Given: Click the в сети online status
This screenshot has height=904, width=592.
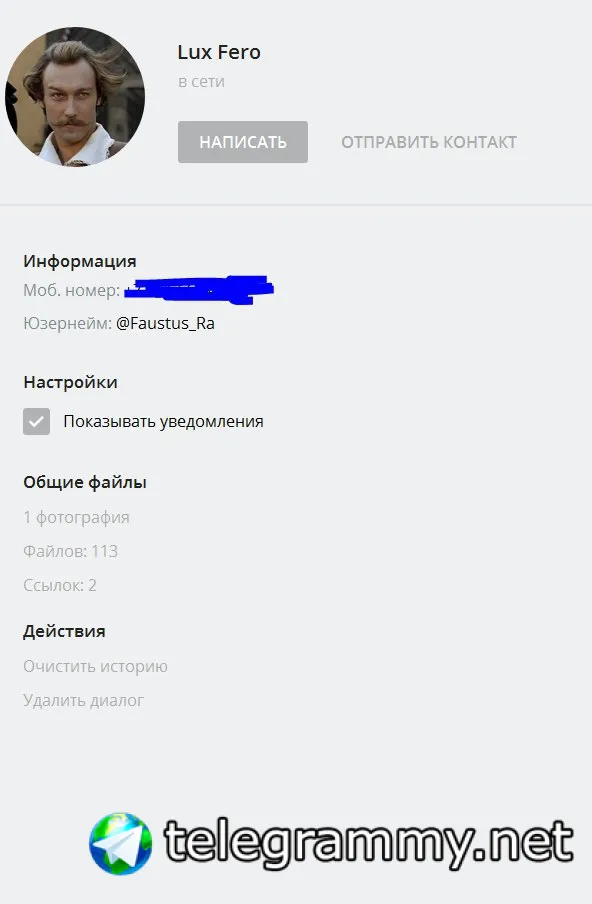Looking at the screenshot, I should point(201,82).
